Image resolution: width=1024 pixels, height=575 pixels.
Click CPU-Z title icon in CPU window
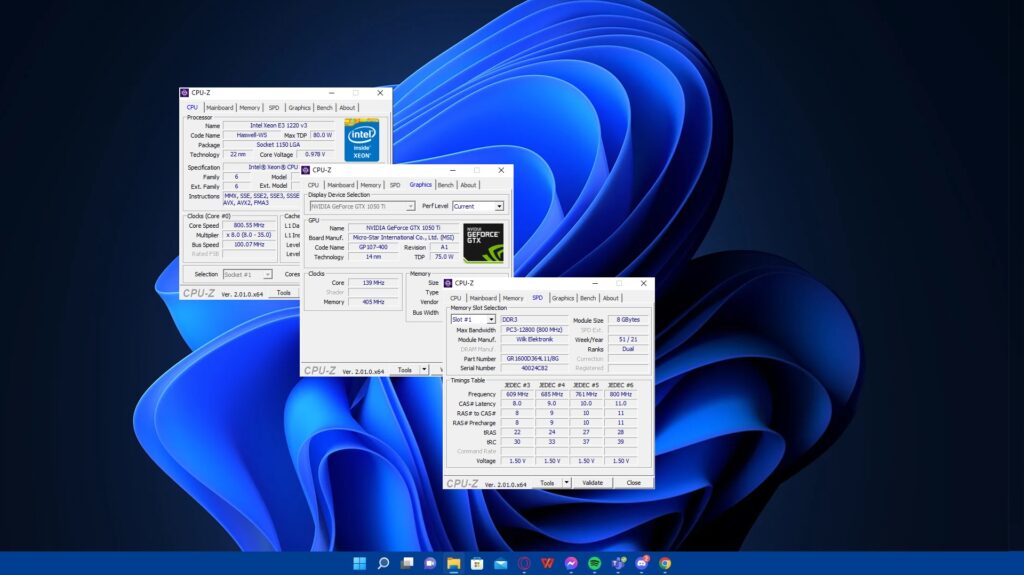pyautogui.click(x=185, y=93)
